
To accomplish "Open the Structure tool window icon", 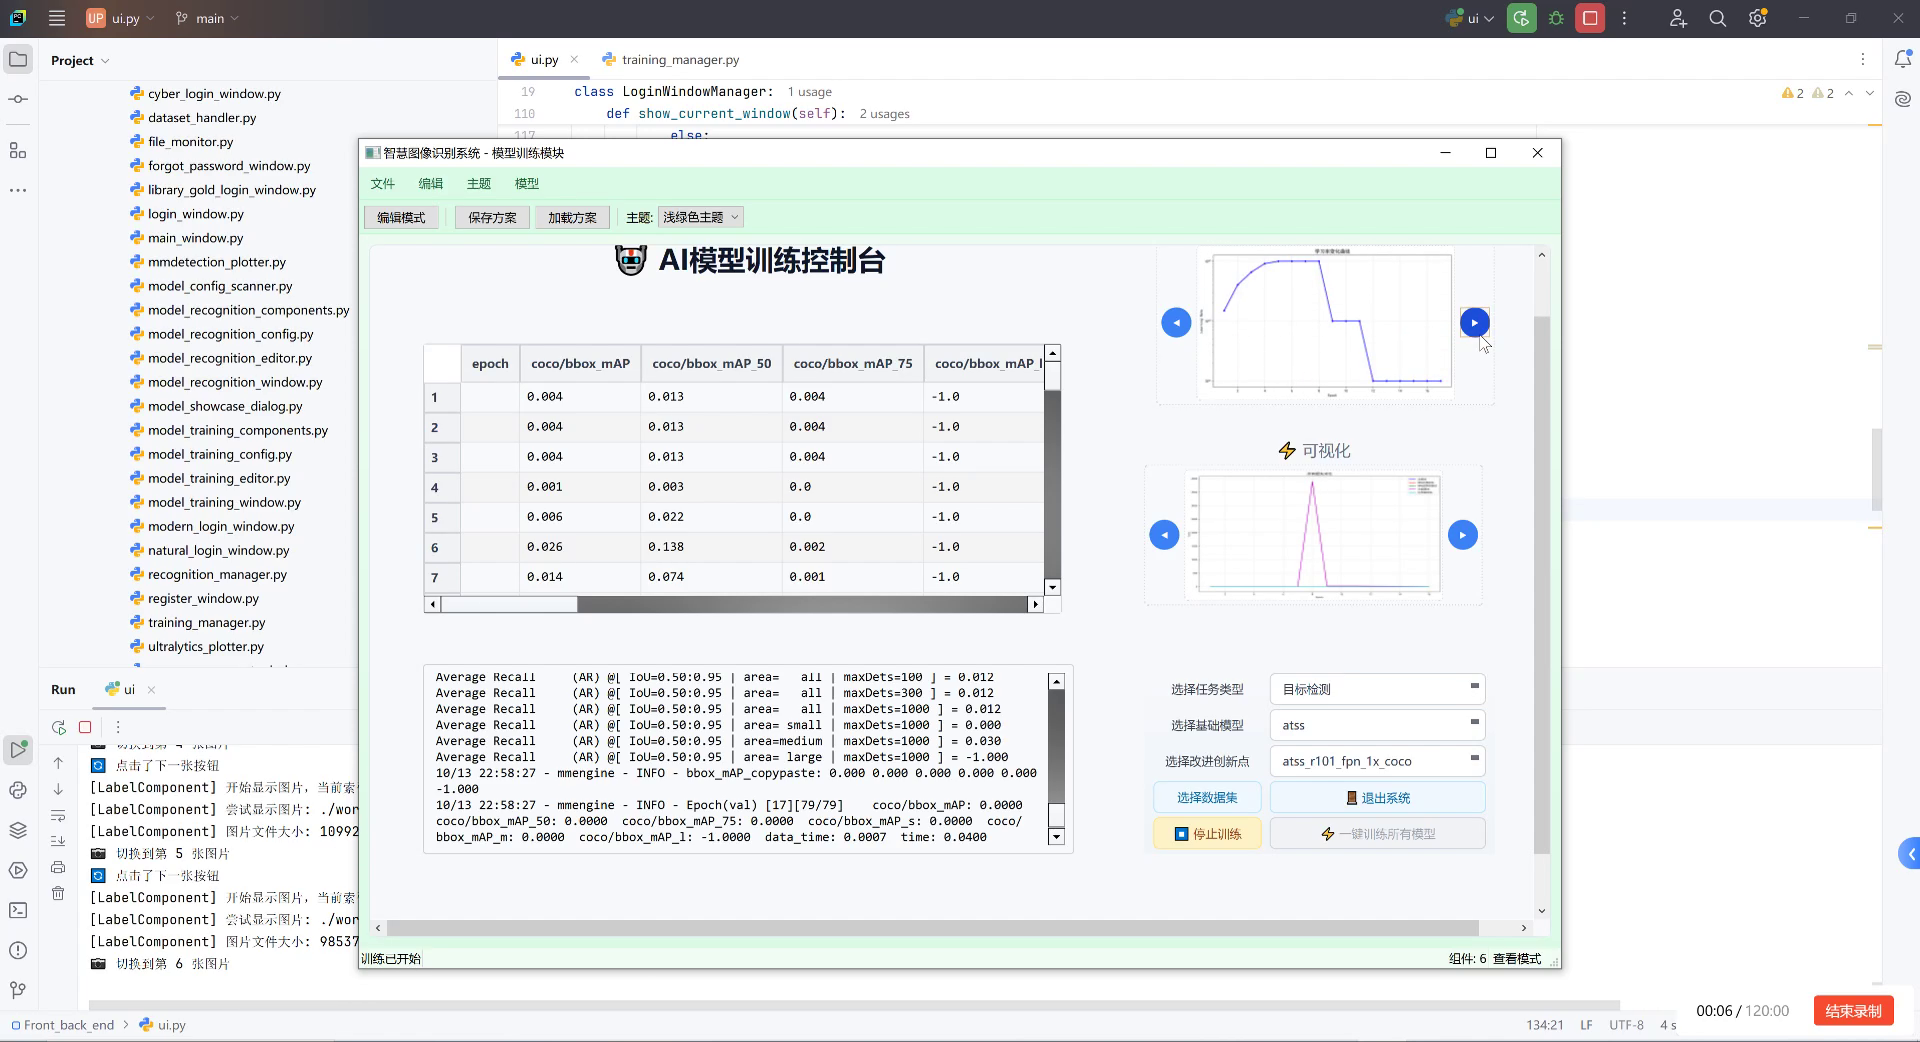I will [18, 150].
